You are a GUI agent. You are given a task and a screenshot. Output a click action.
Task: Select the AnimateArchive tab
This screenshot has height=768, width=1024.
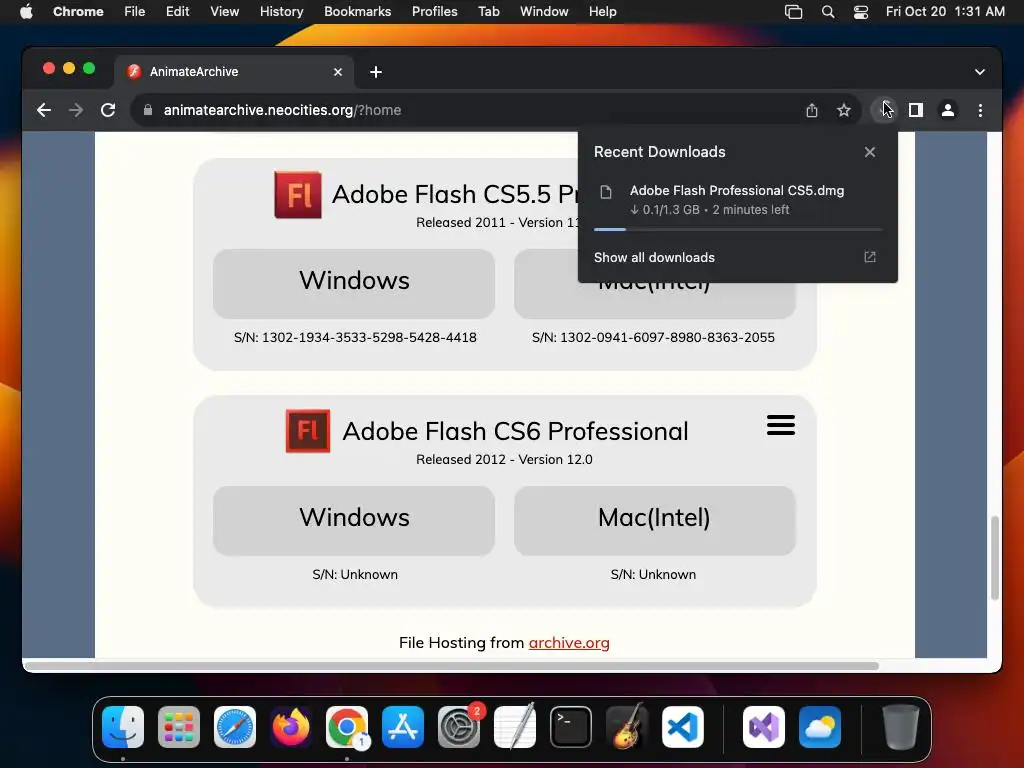click(234, 72)
